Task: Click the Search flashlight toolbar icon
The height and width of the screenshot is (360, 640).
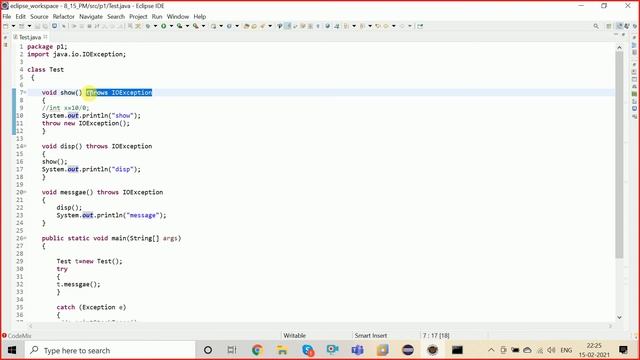Action: tap(262, 26)
